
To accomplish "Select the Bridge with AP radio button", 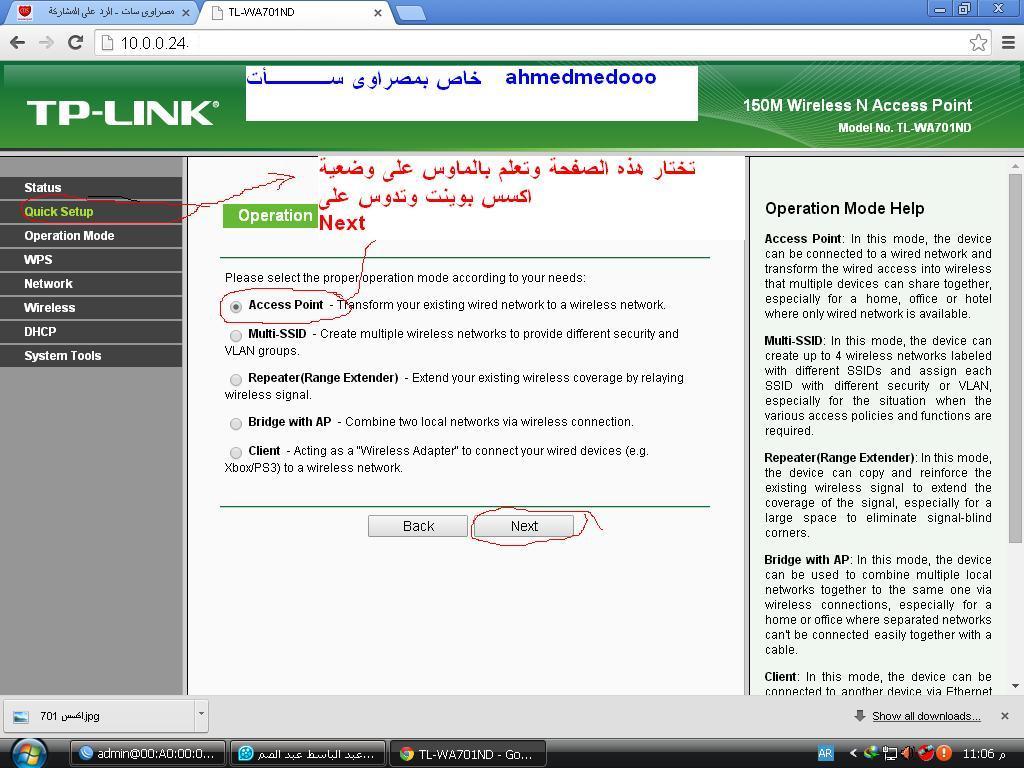I will coord(236,424).
